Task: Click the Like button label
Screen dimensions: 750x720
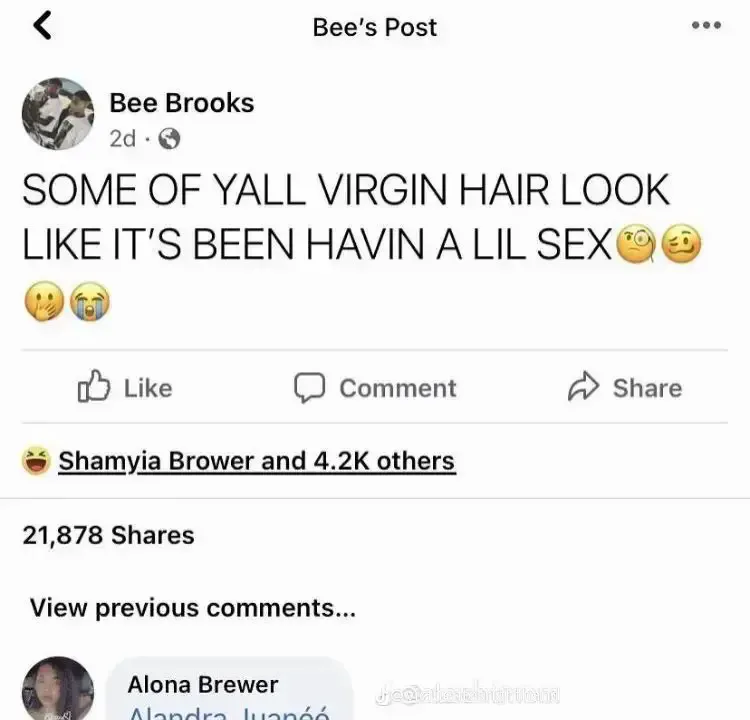Action: coord(148,388)
